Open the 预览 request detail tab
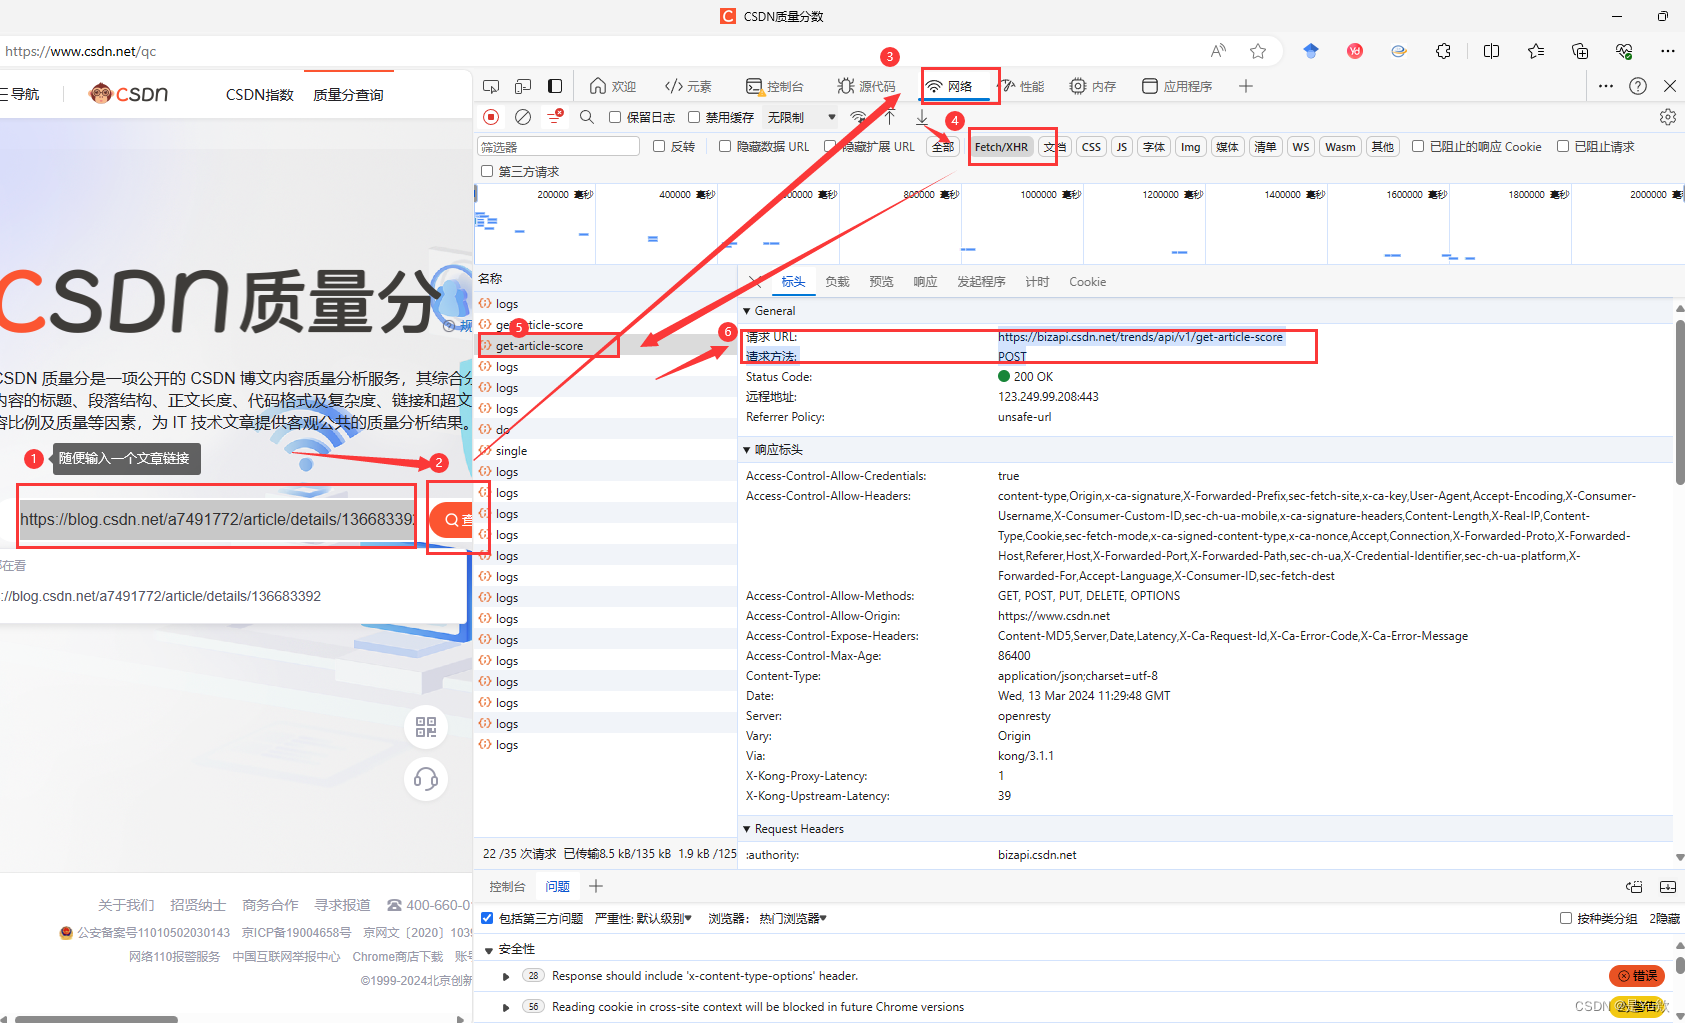Viewport: 1685px width, 1023px height. point(881,282)
